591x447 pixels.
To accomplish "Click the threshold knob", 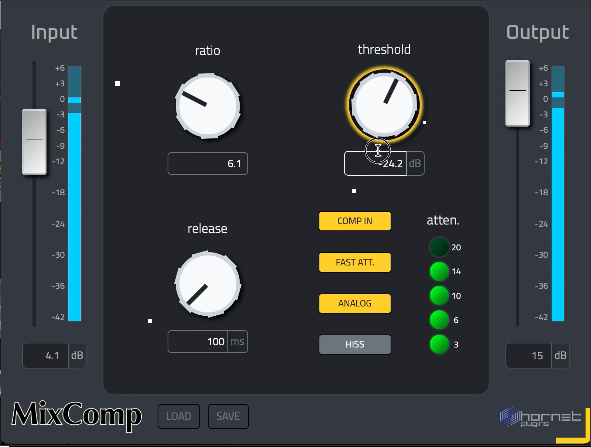I will point(384,104).
